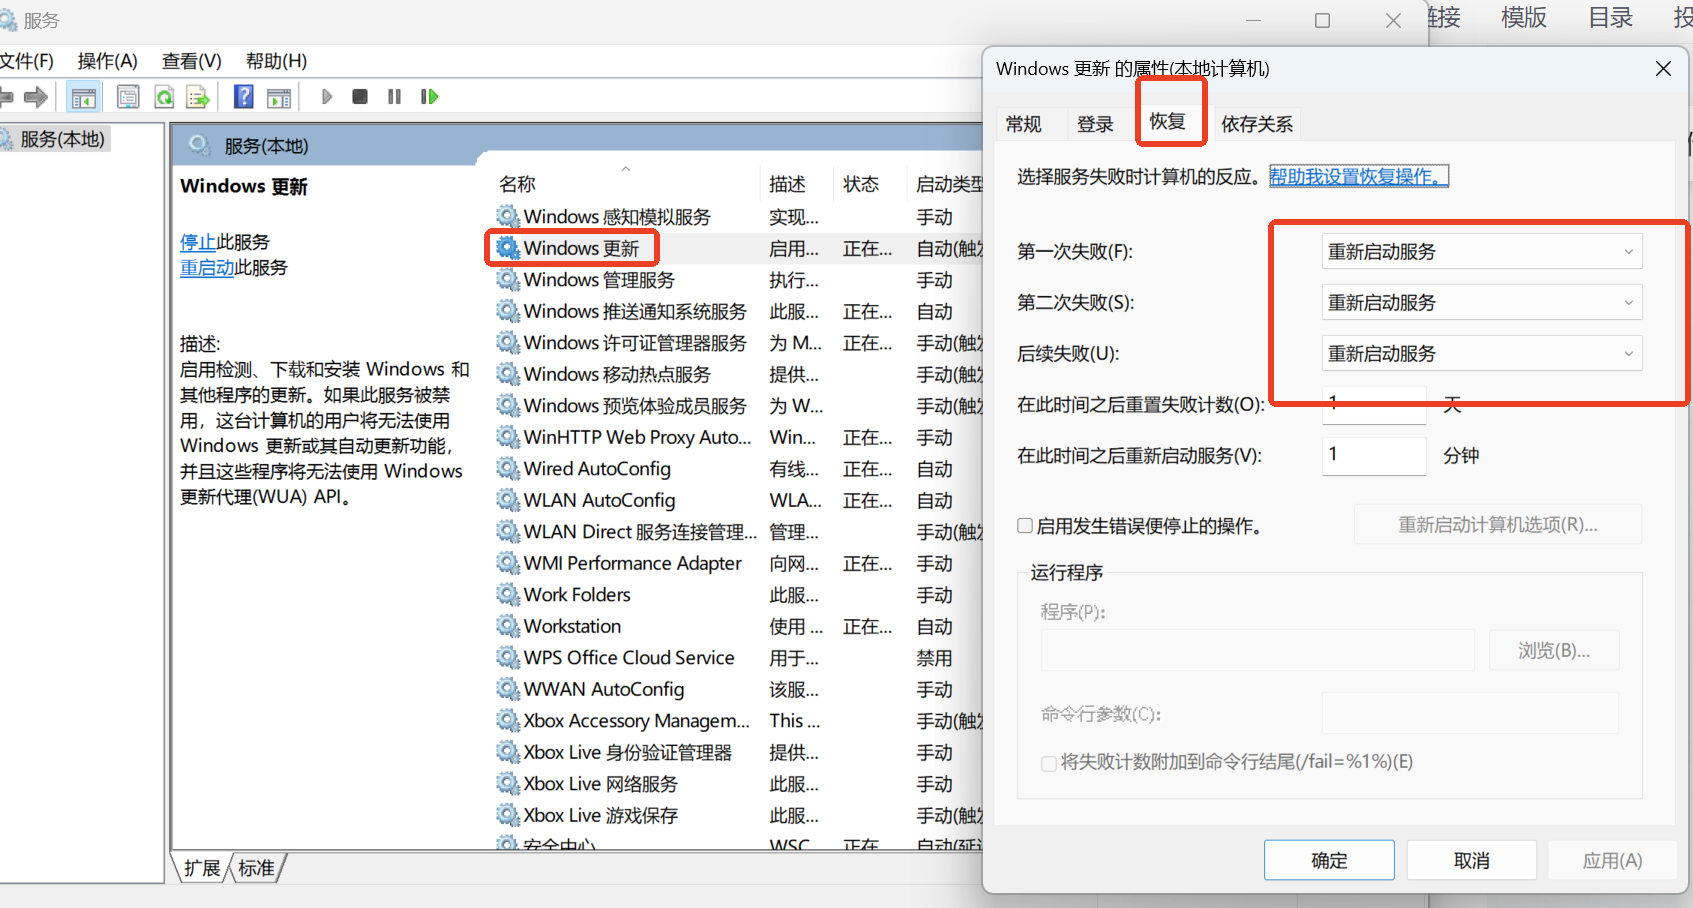Click 应用(A) button
The height and width of the screenshot is (908, 1693).
(1613, 860)
